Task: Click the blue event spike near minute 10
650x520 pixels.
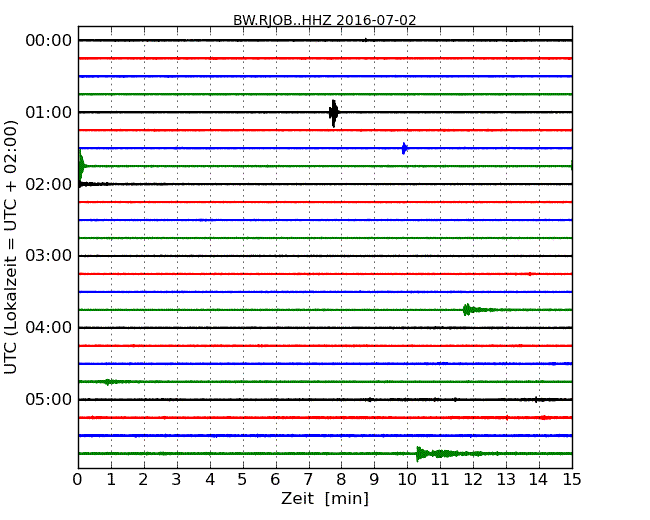Action: tap(404, 148)
